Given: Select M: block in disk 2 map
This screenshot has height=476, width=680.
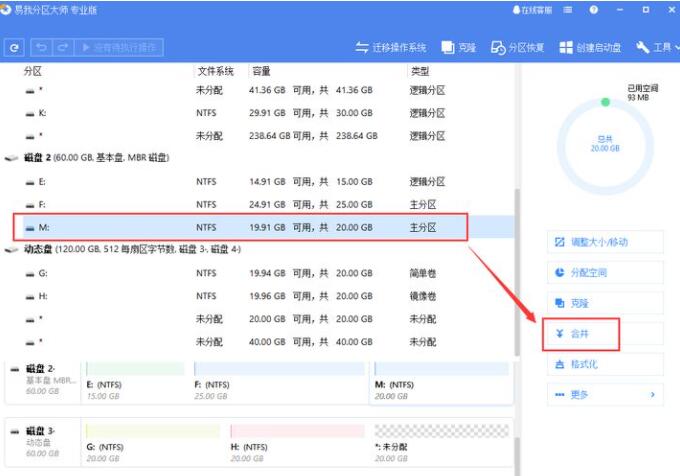Looking at the screenshot, I should coord(441,382).
